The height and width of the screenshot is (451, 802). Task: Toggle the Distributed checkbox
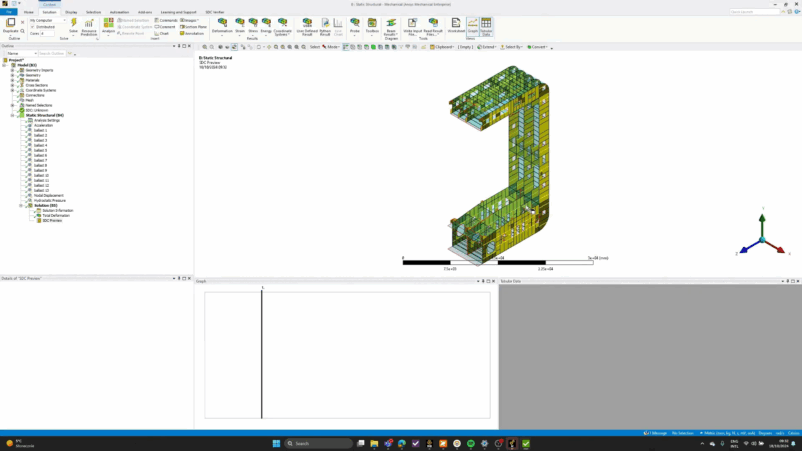click(32, 27)
